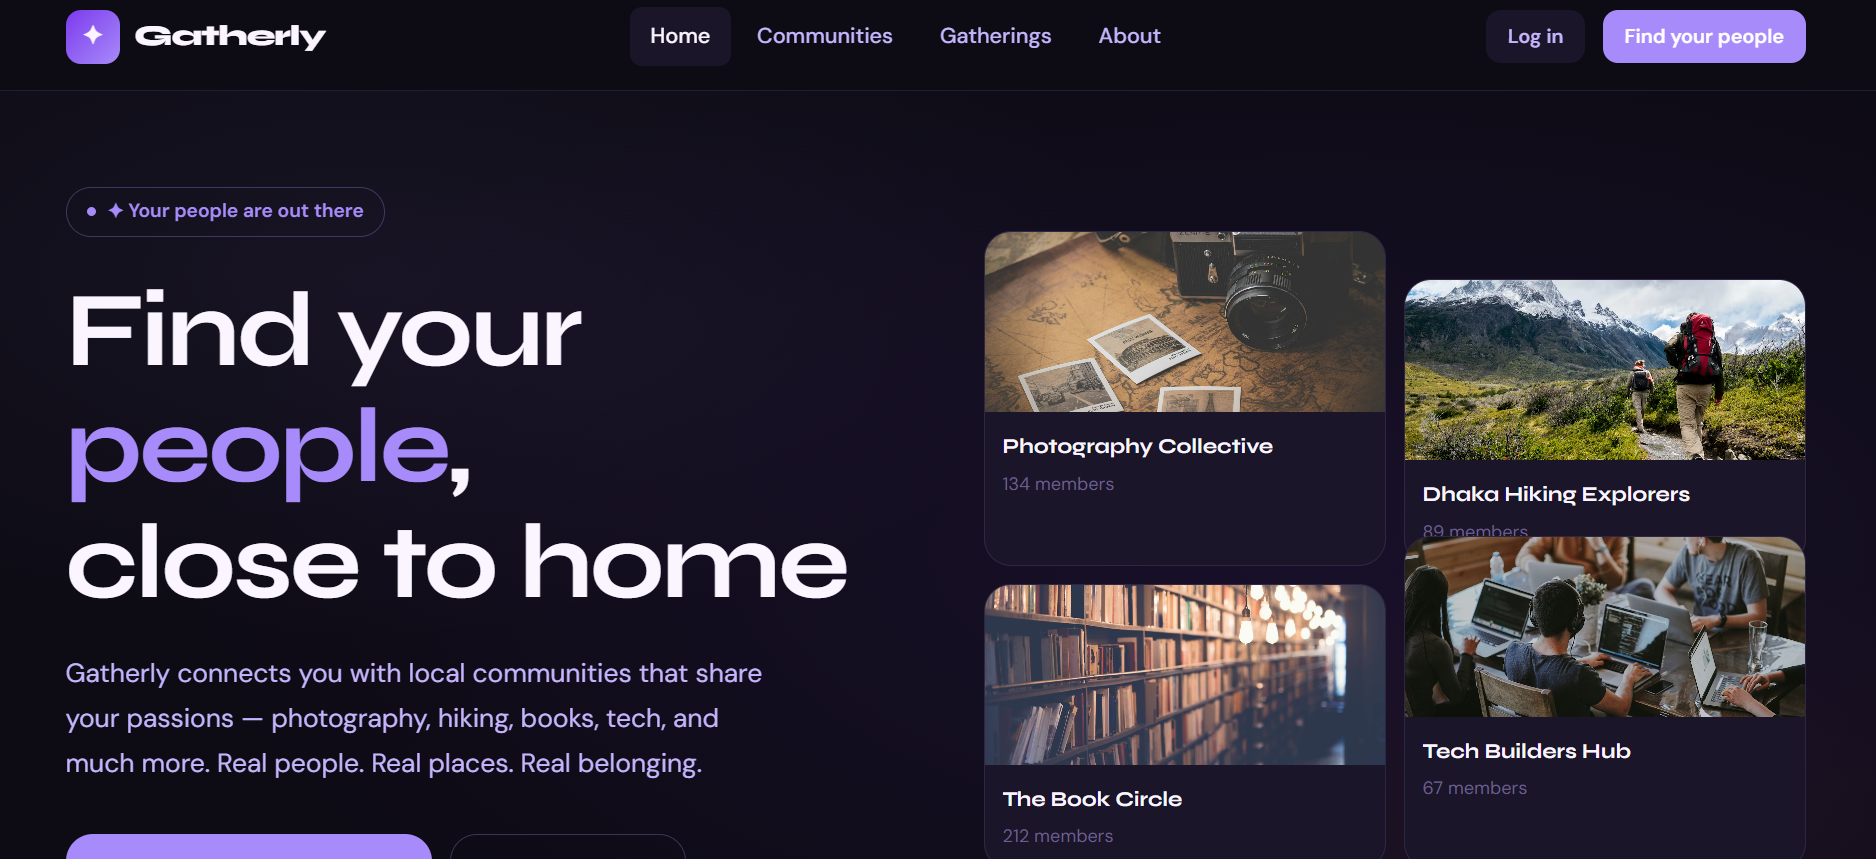Select the Tech Builders Hub title
This screenshot has height=859, width=1876.
click(1527, 751)
